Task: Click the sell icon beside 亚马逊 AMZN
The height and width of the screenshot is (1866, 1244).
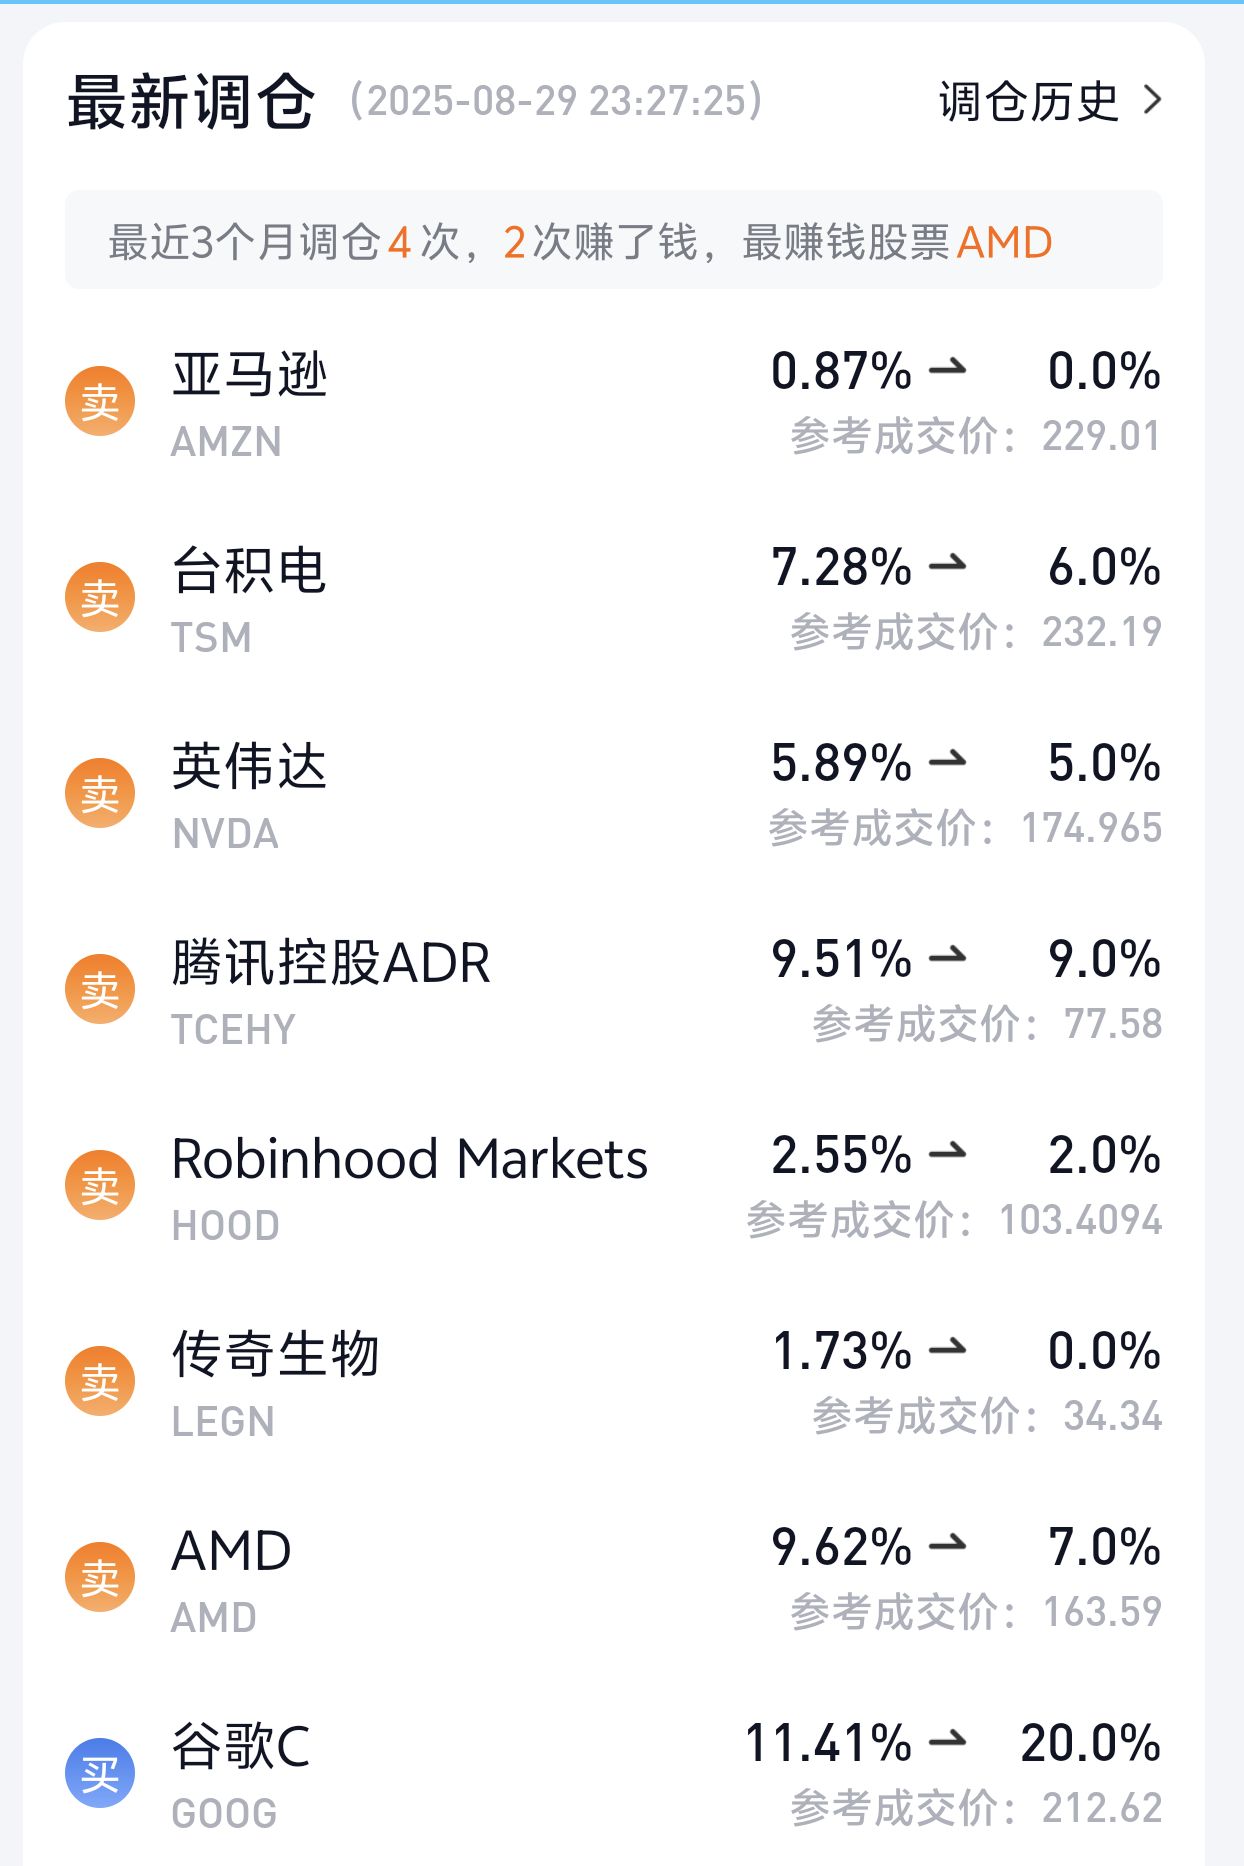Action: [x=100, y=402]
